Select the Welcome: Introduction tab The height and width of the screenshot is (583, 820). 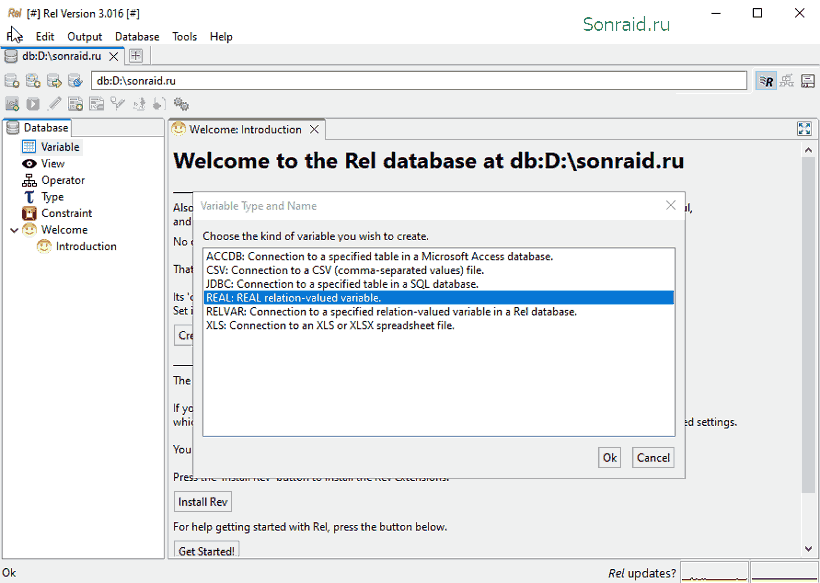[245, 129]
